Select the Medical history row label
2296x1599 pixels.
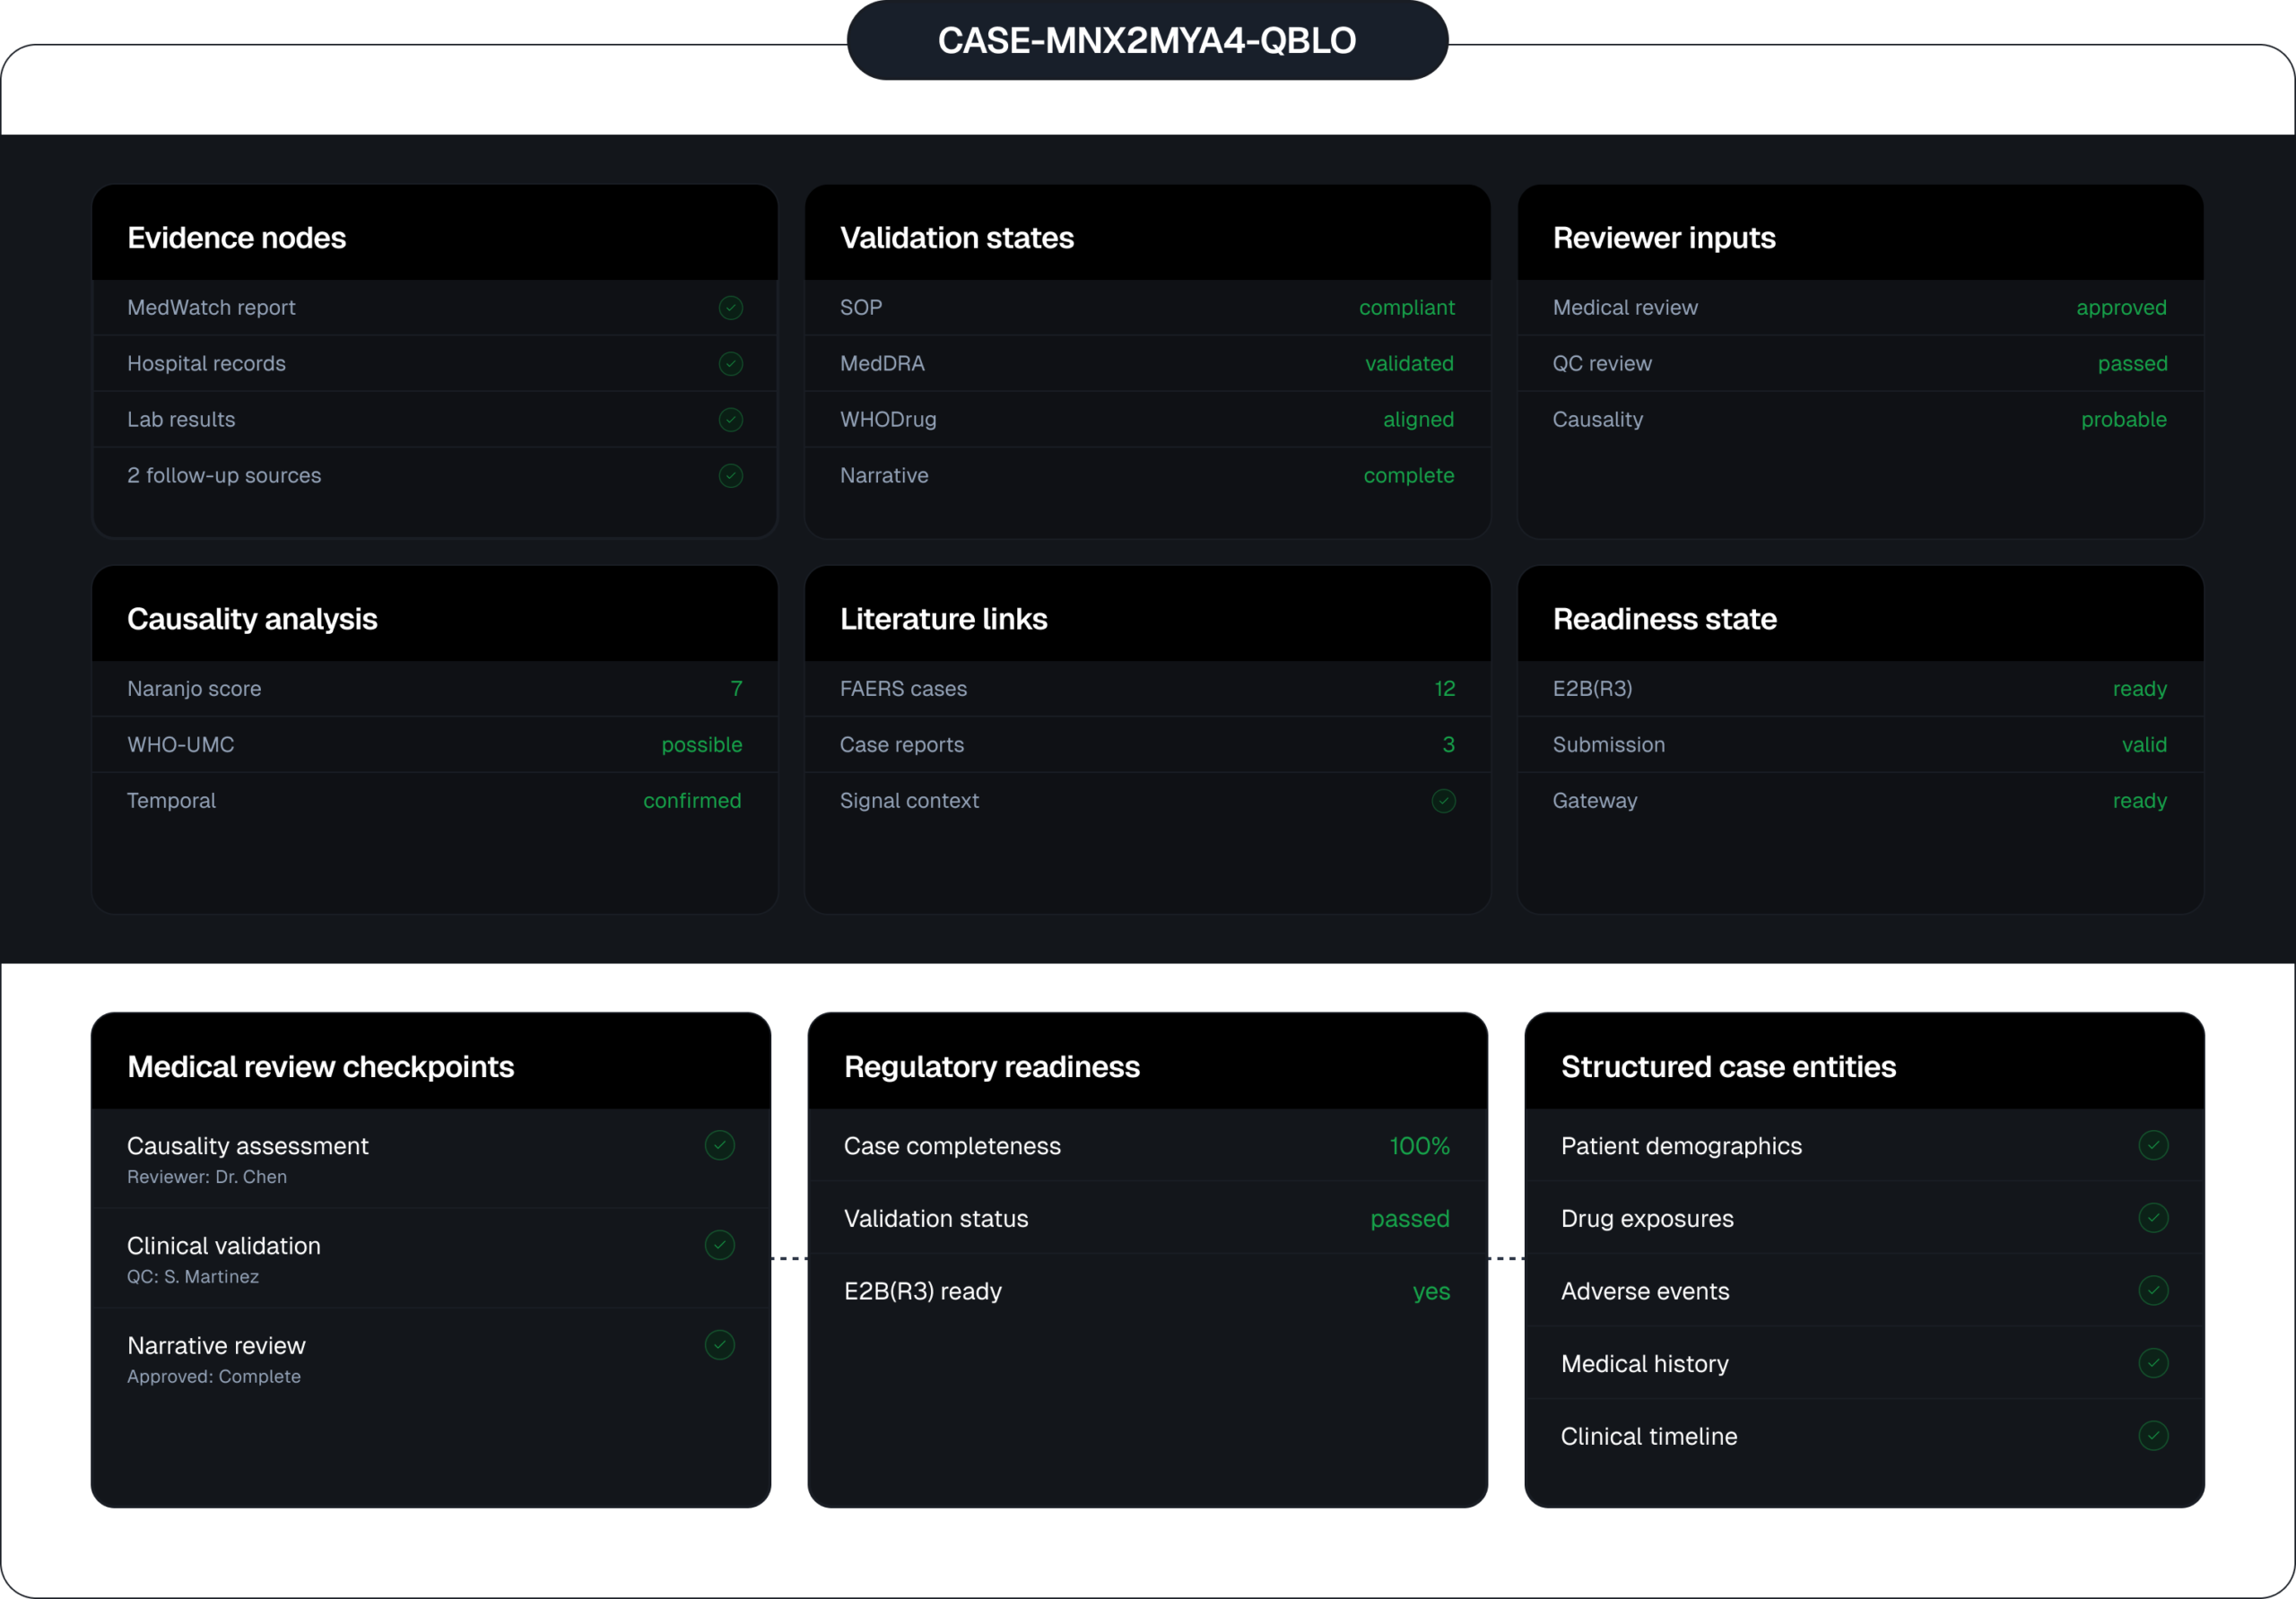click(1644, 1364)
